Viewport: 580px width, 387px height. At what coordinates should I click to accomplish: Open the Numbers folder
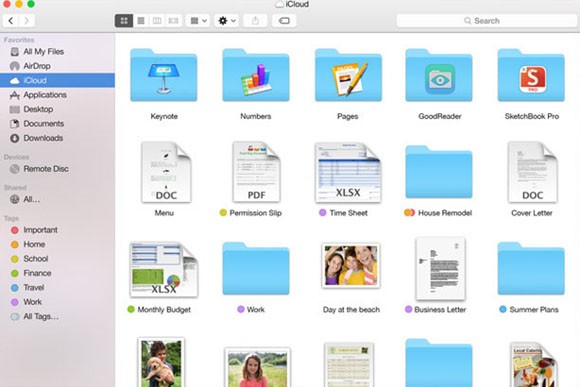256,75
